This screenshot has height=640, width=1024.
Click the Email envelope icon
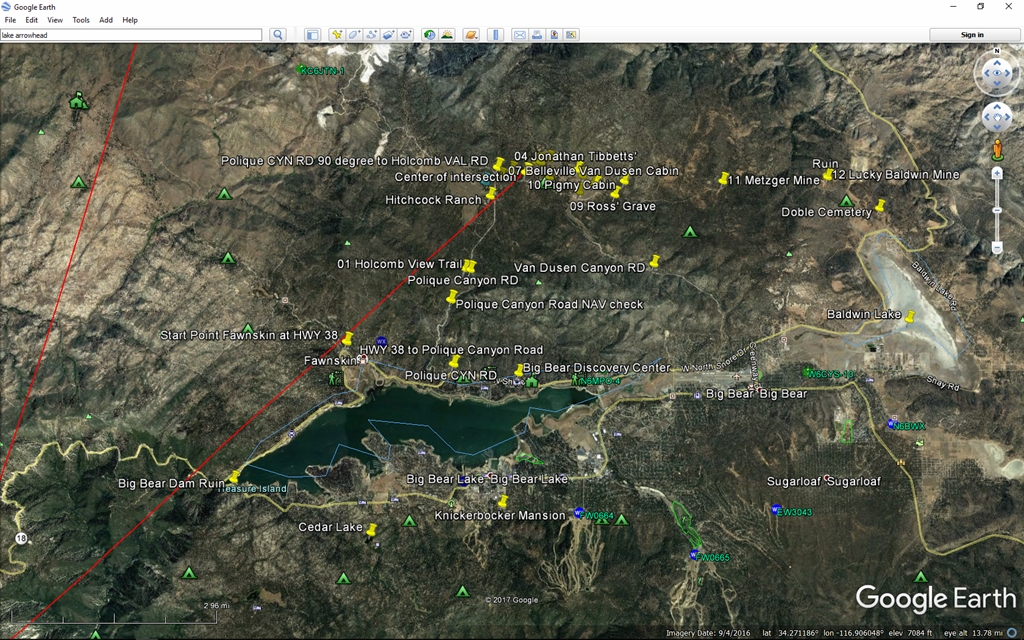coord(519,35)
